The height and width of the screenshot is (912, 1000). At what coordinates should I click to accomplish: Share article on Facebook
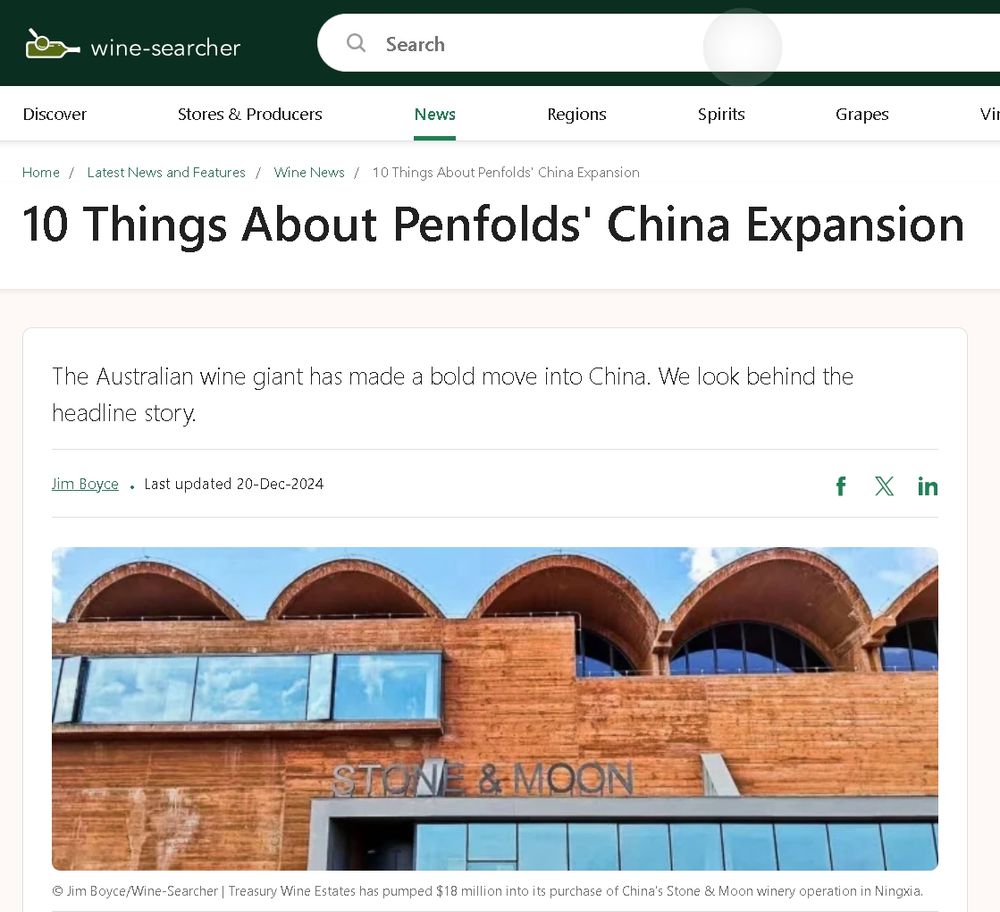(x=841, y=486)
